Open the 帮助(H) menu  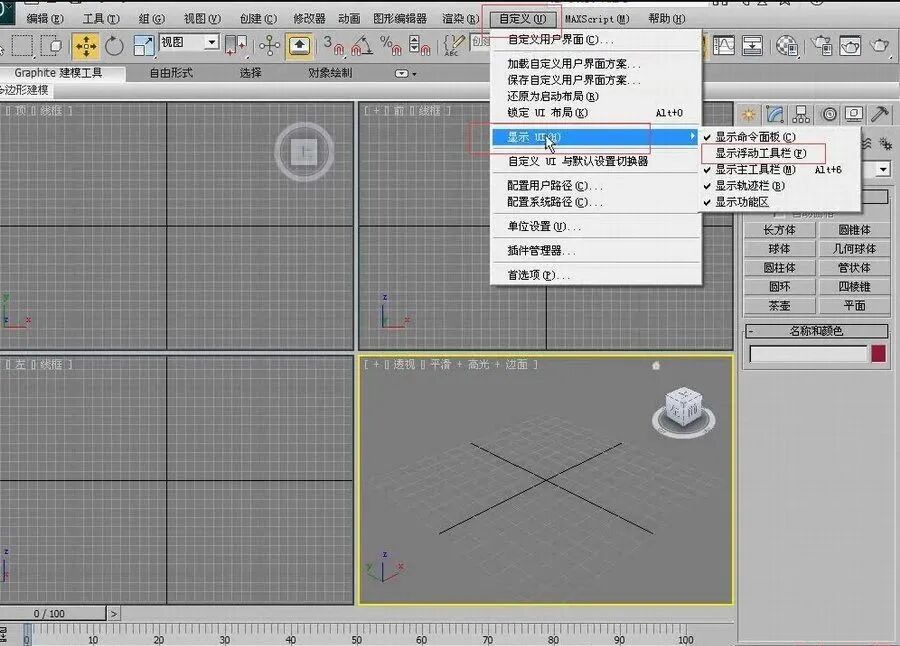(666, 19)
